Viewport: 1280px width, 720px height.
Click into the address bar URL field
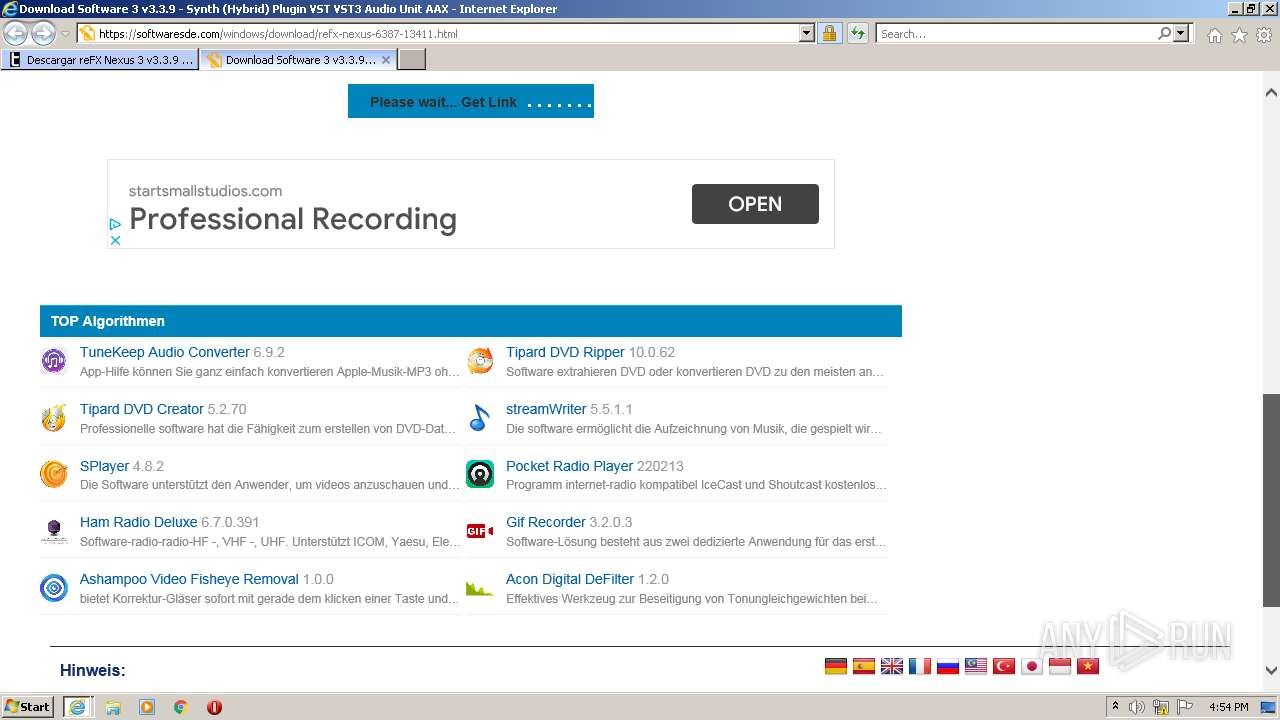coord(445,33)
